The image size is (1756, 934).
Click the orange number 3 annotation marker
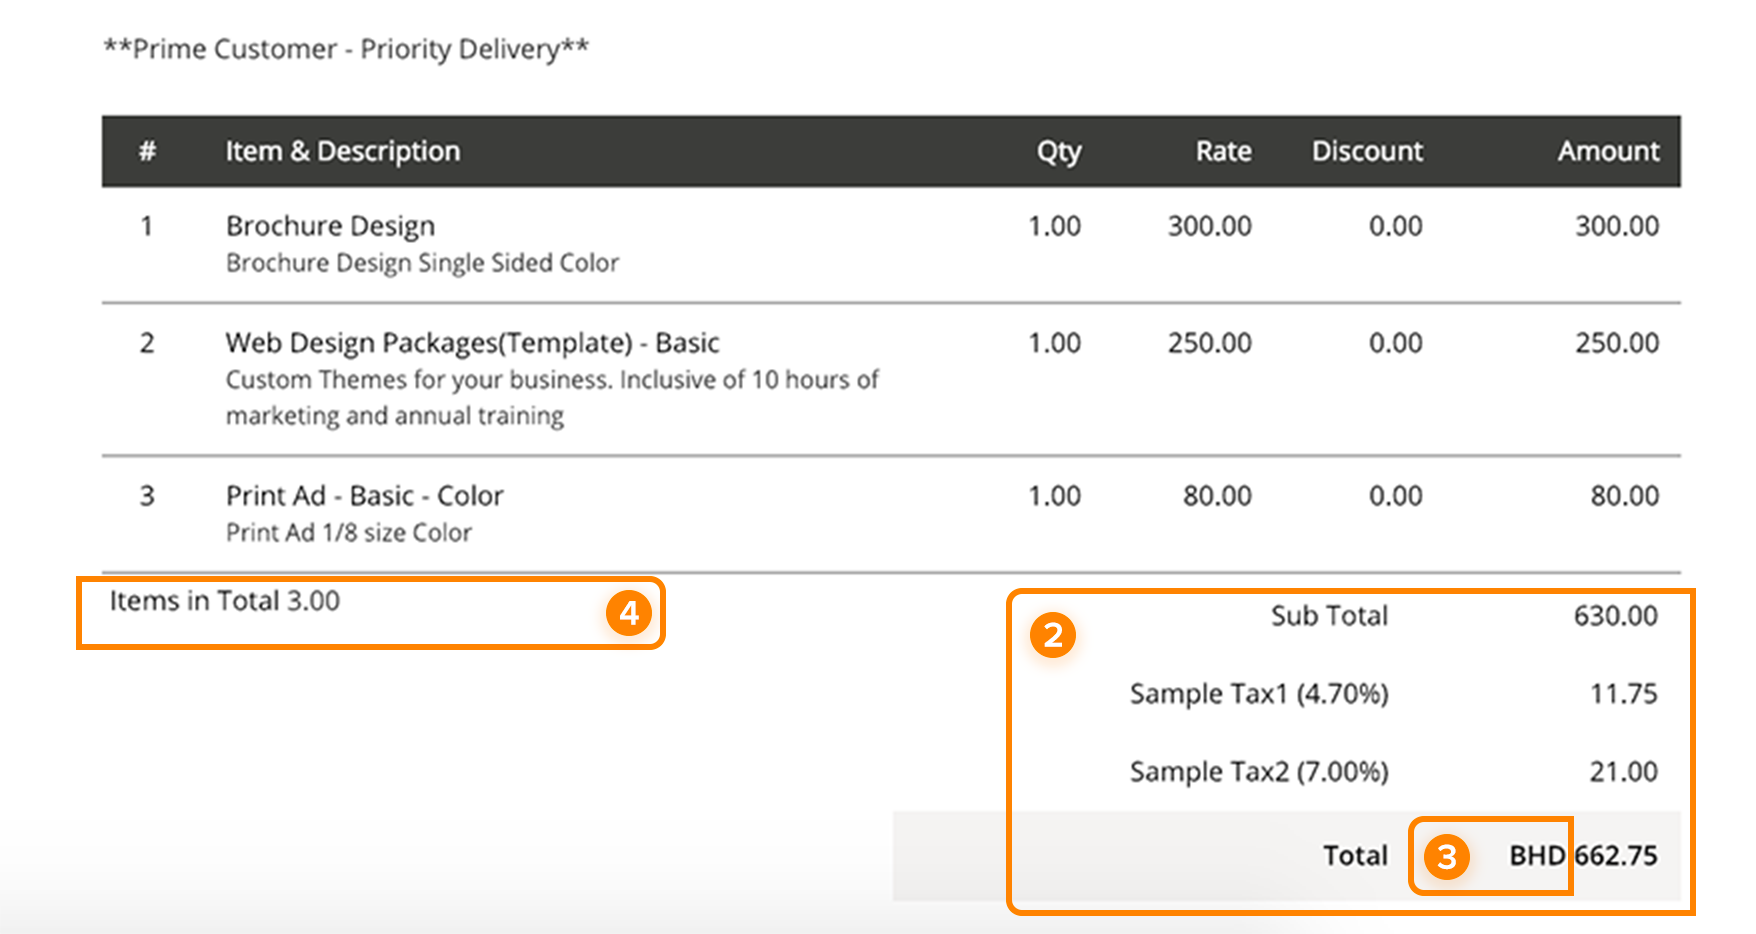coord(1446,857)
